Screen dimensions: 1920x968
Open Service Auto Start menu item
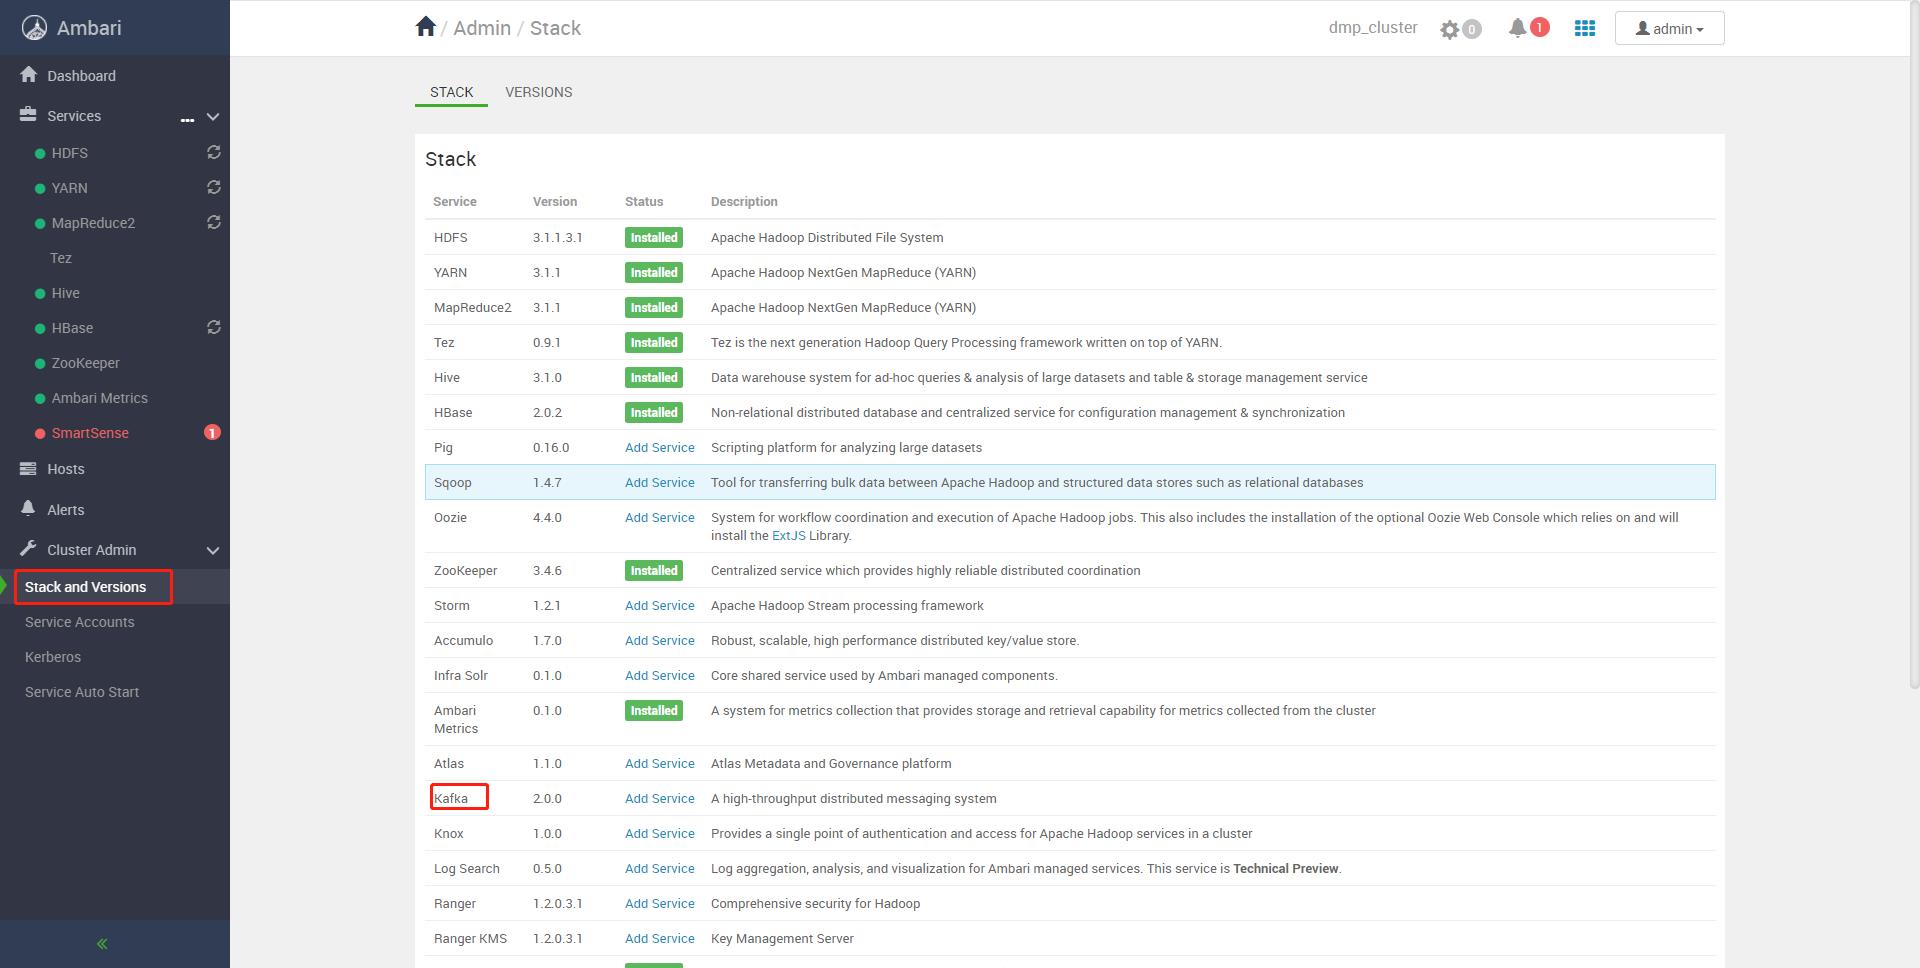pyautogui.click(x=82, y=692)
